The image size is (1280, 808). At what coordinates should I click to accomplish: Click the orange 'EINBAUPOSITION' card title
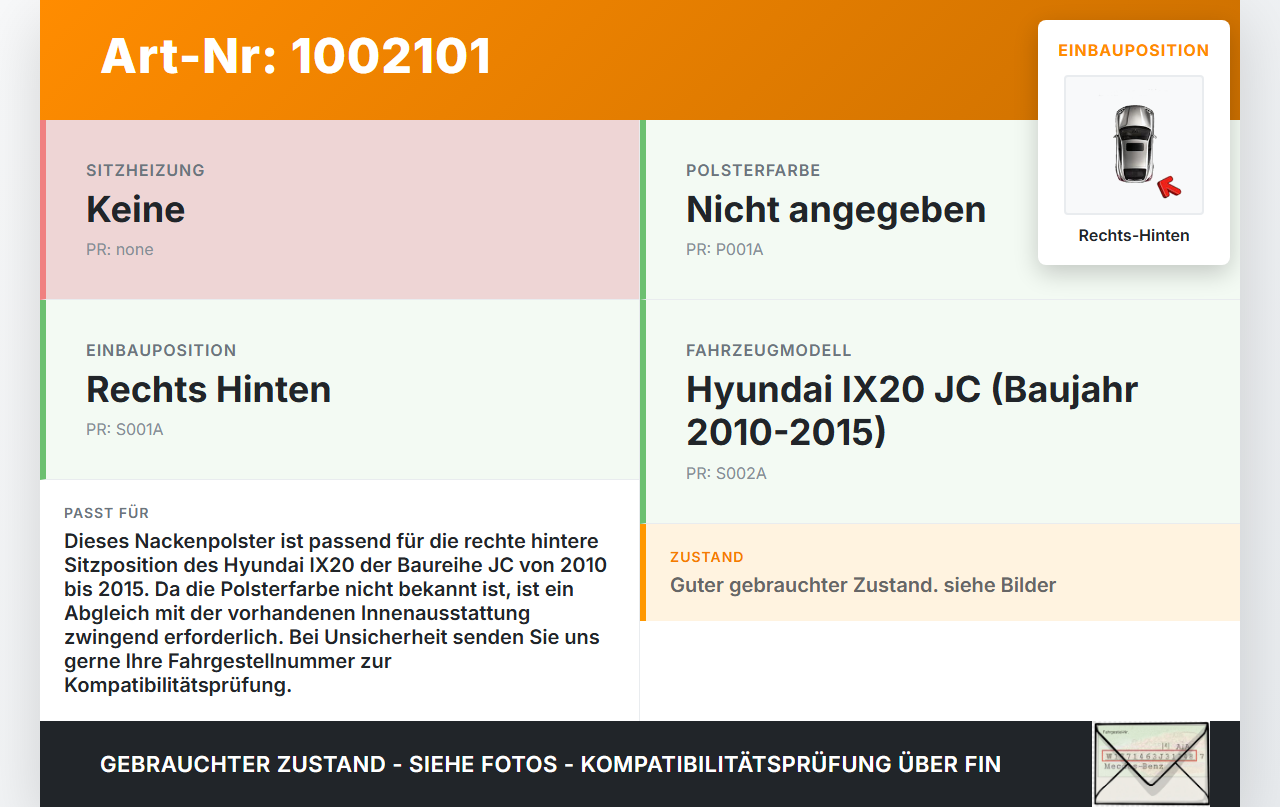pyautogui.click(x=1134, y=50)
